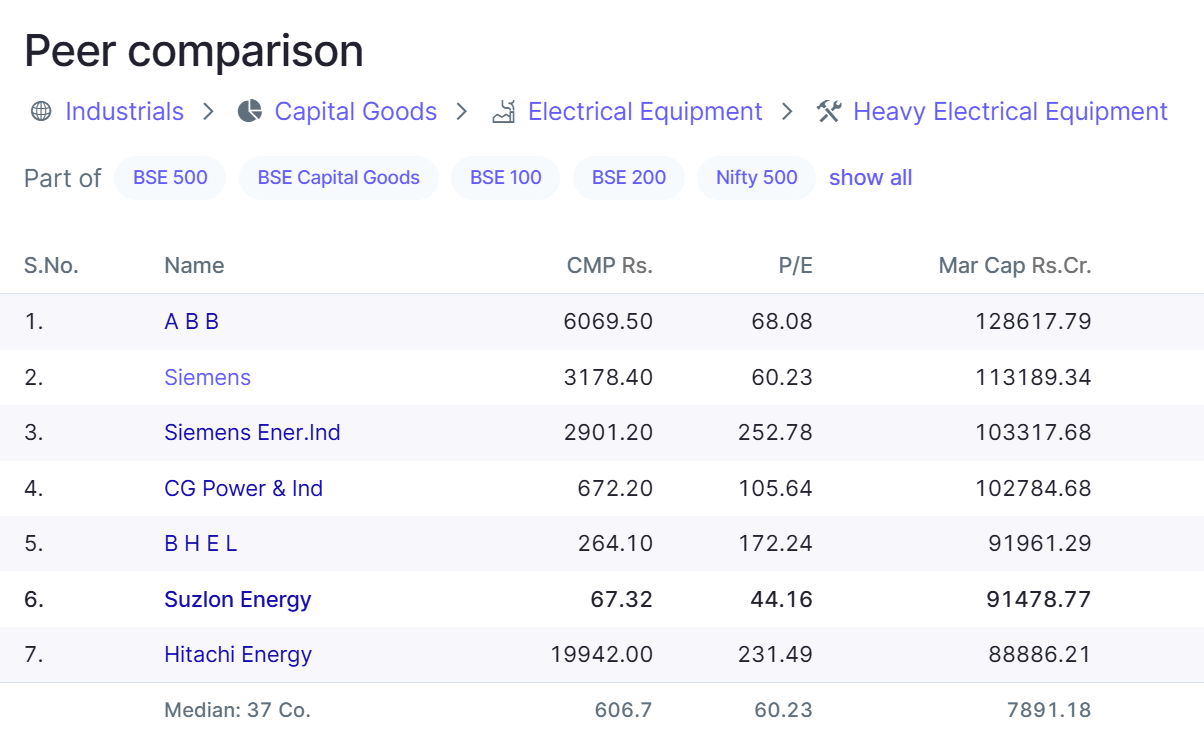Open the Capital Goods breadcrumb link
Image resolution: width=1204 pixels, height=748 pixels.
tap(356, 111)
